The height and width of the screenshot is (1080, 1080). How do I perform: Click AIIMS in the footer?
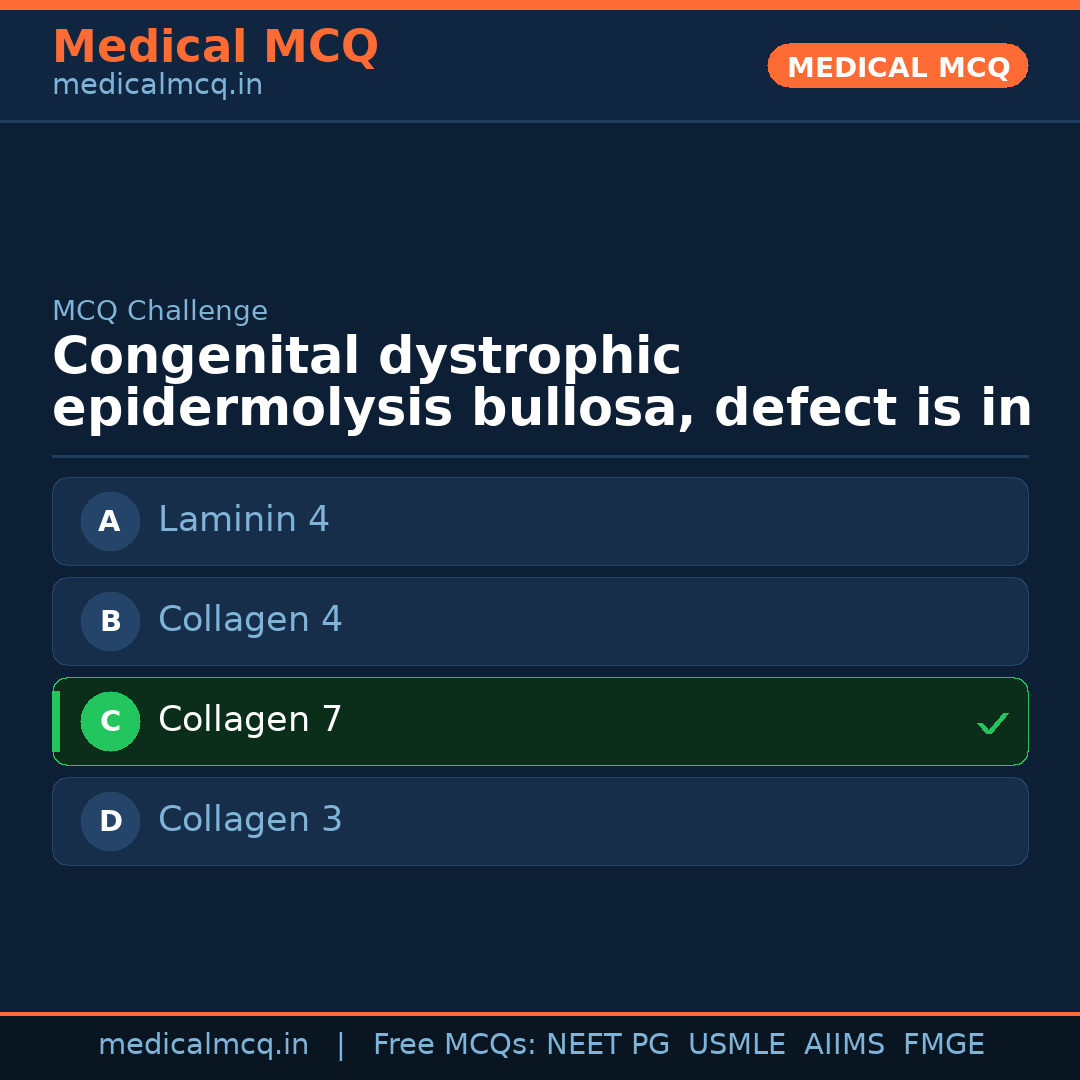pyautogui.click(x=844, y=1045)
